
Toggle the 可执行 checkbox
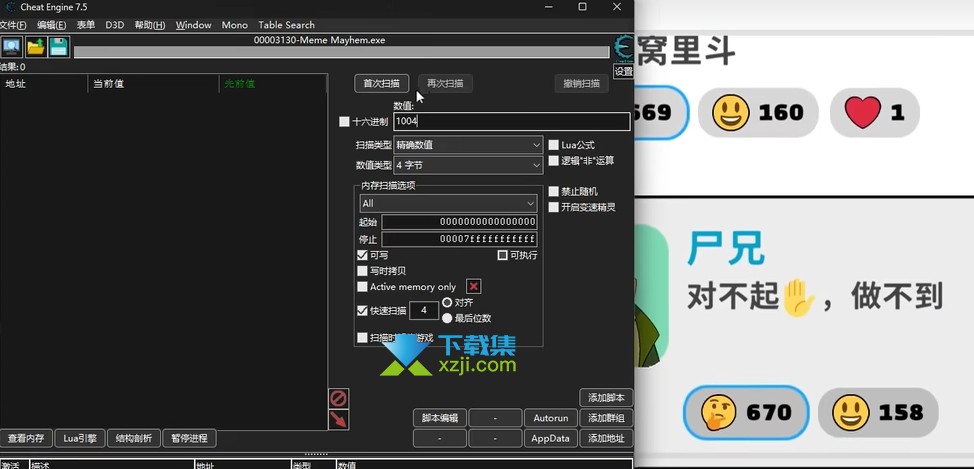[x=503, y=255]
